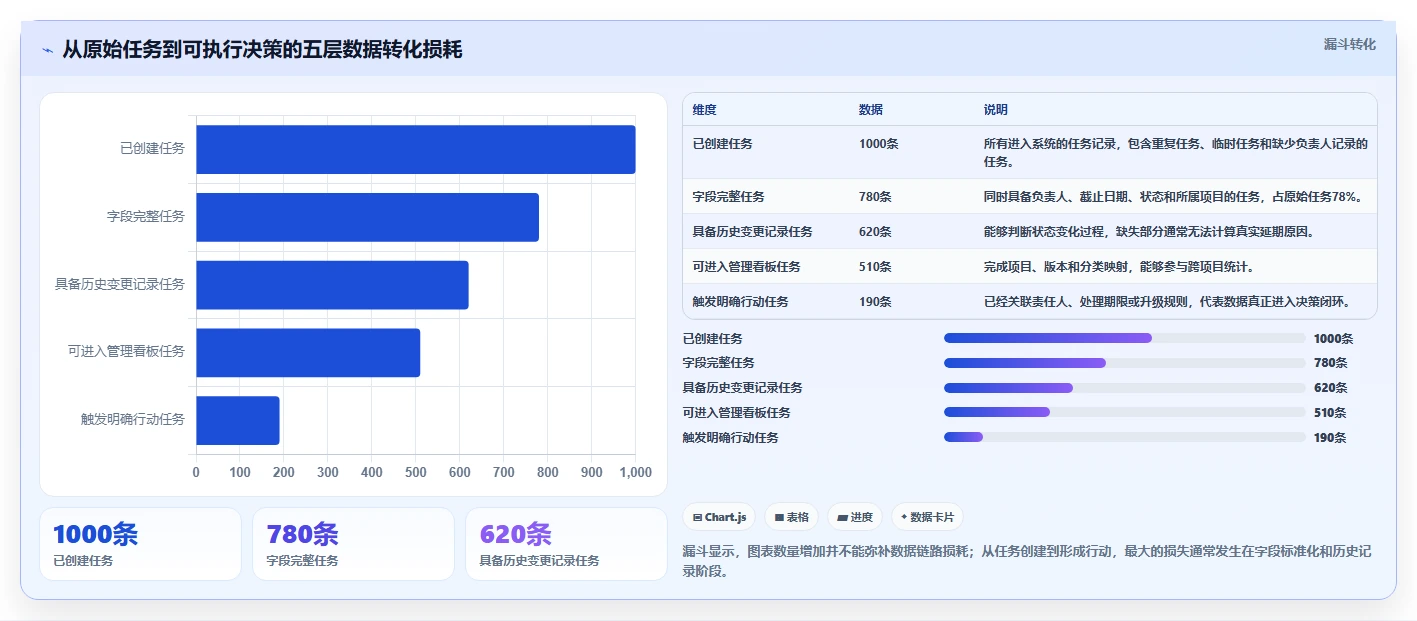Click the 具备历史变更记录任务 bar in chart
The height and width of the screenshot is (621, 1417).
click(332, 285)
